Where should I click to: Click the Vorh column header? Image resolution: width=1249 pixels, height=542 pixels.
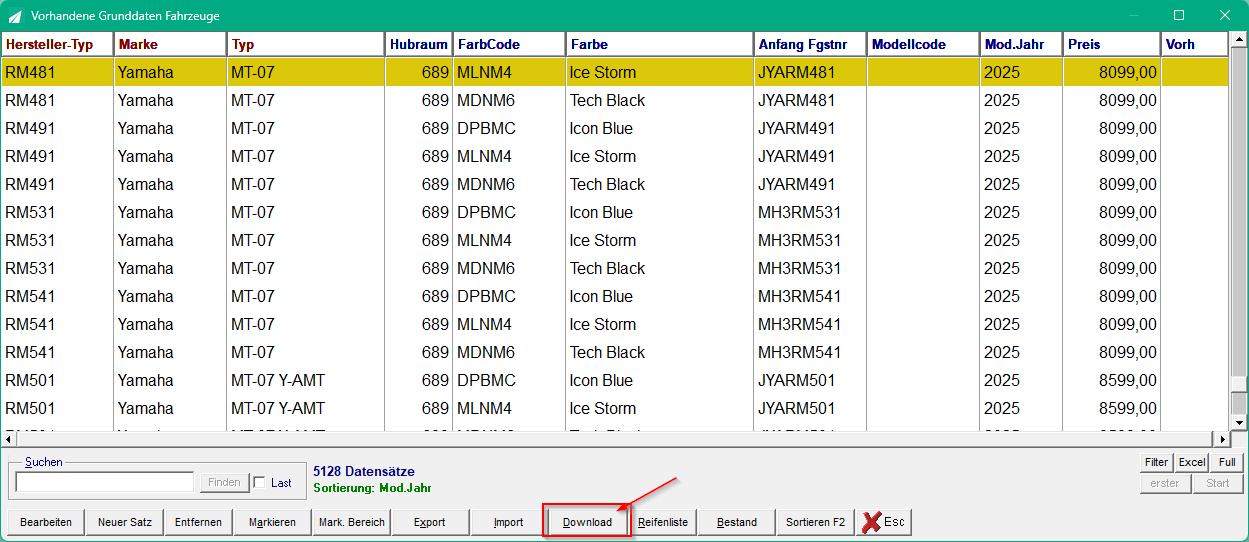tap(1194, 44)
